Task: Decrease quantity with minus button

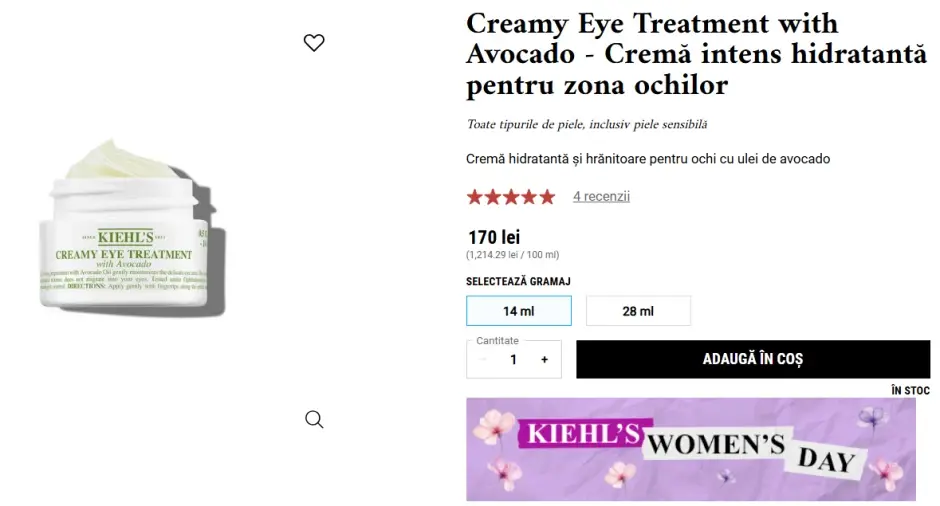Action: coord(484,360)
